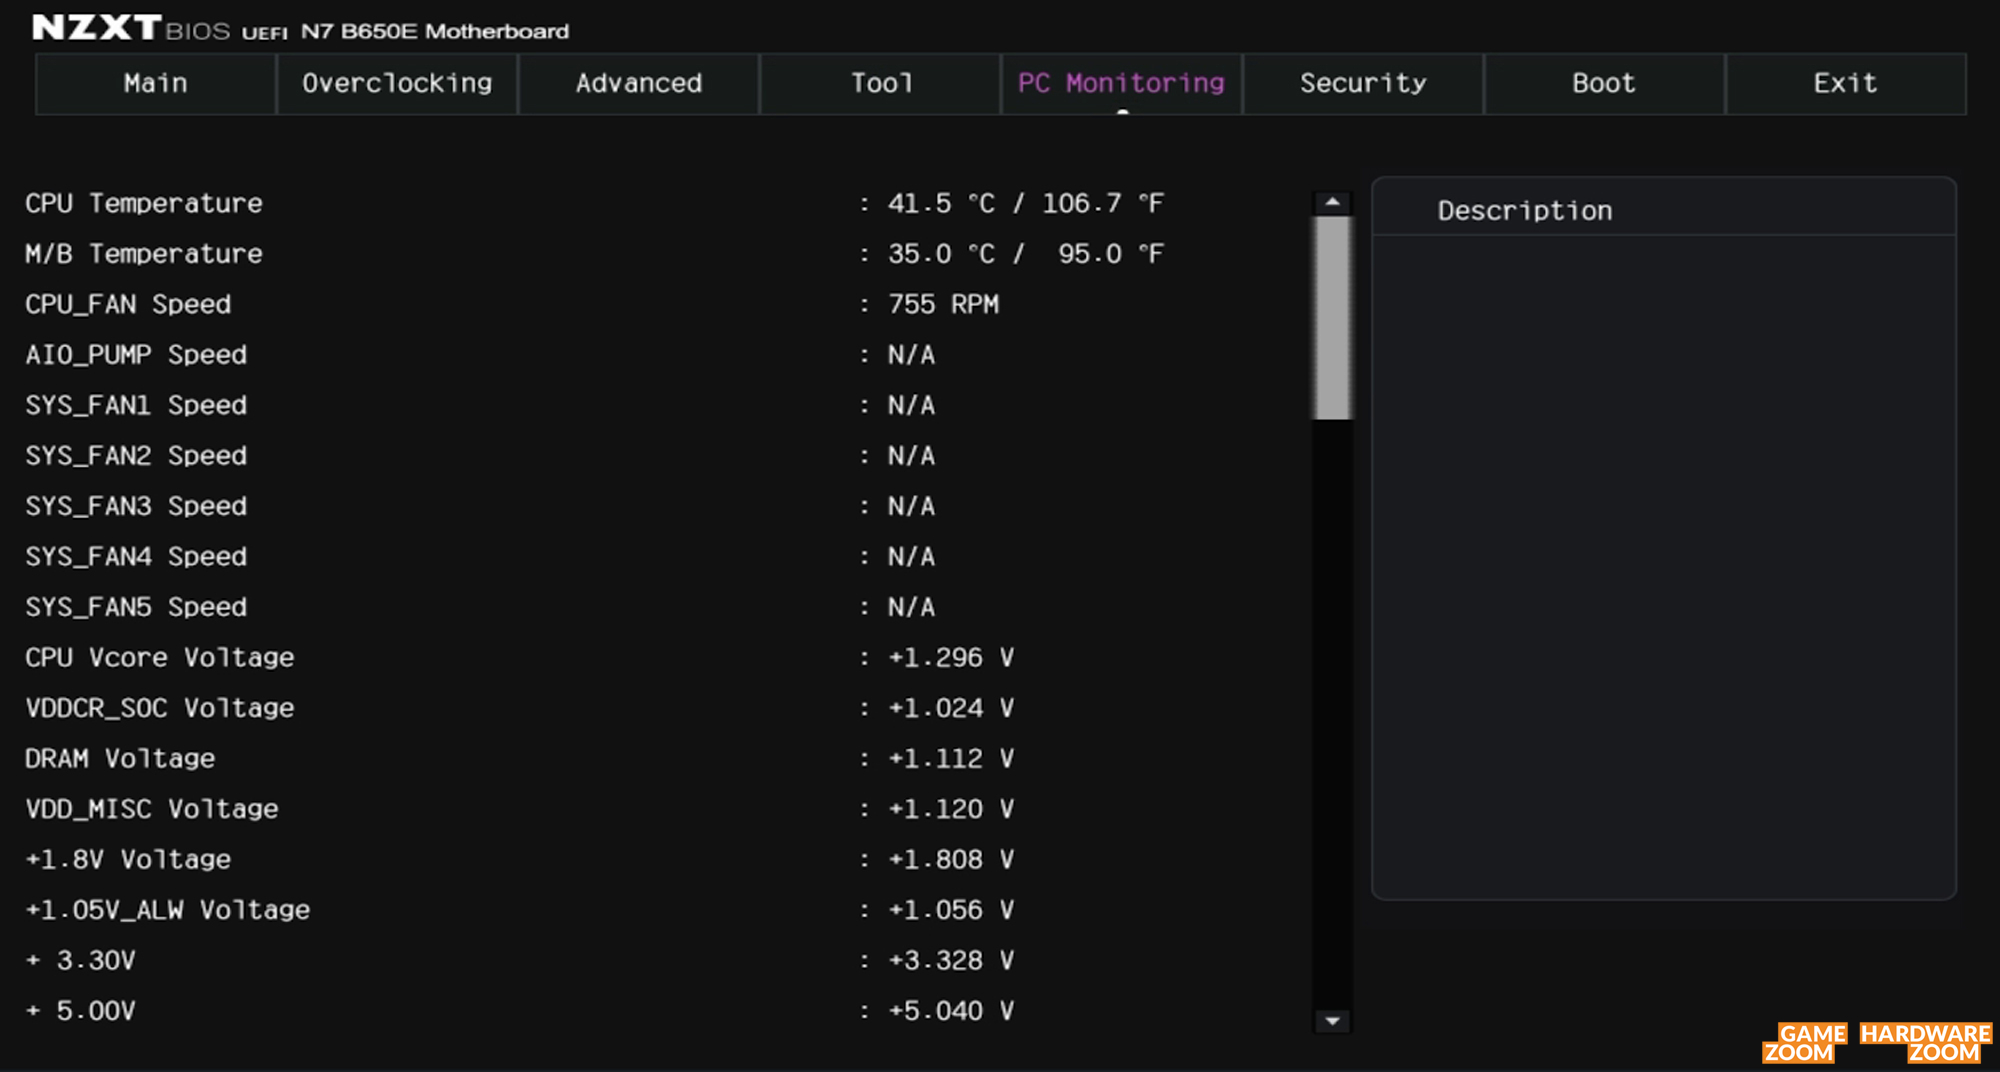This screenshot has height=1072, width=2000.
Task: Select the + 5.00V label
Action: 80,1011
